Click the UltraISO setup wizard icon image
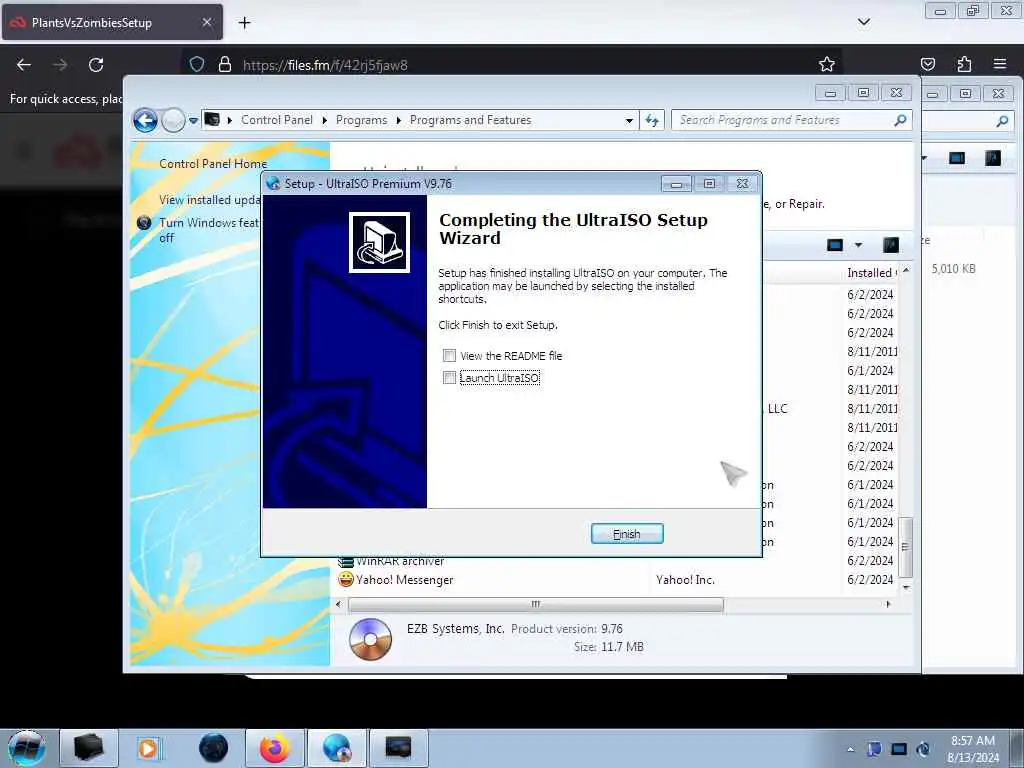This screenshot has height=768, width=1024. point(379,242)
